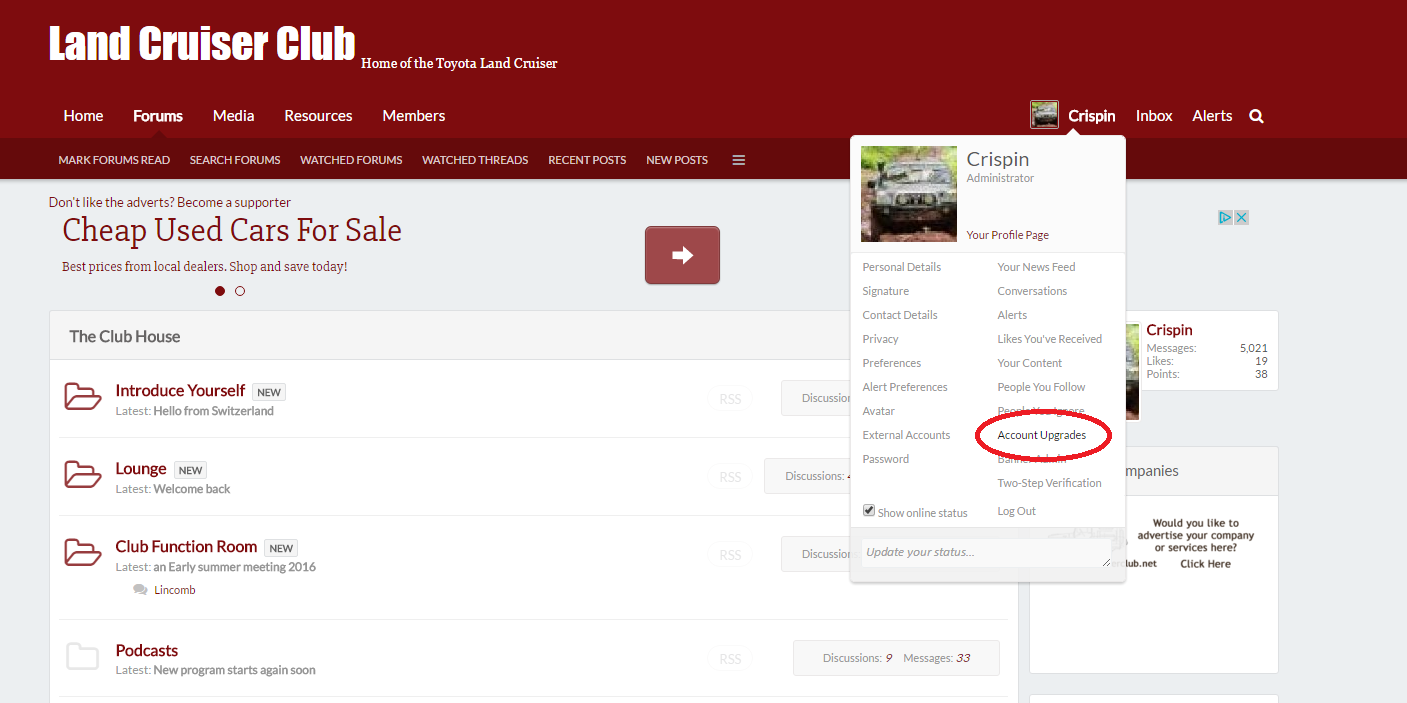Screen dimensions: 1407x703
Task: Click the Introduce Yourself folder icon
Action: (83, 397)
